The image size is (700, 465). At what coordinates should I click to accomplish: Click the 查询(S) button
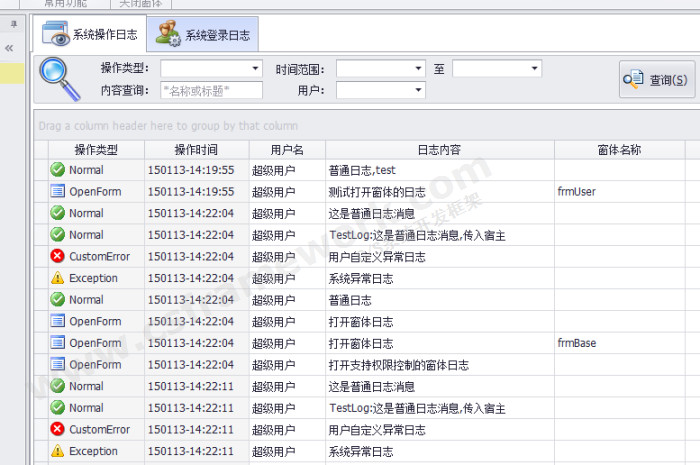[657, 80]
